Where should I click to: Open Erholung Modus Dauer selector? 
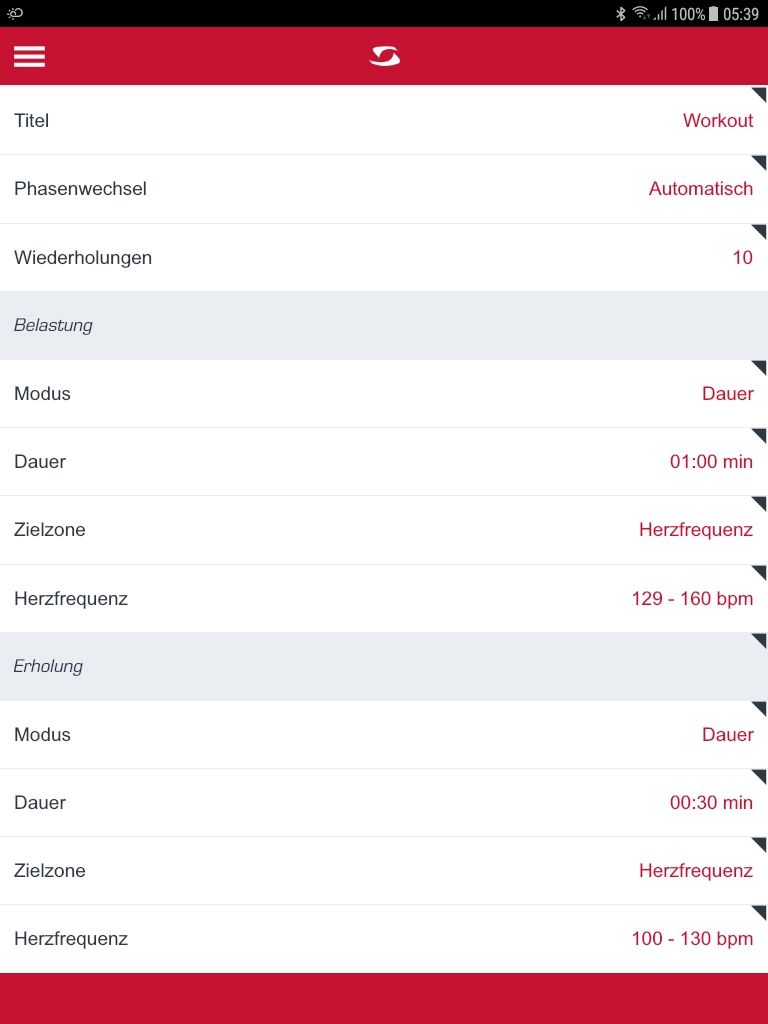point(727,735)
